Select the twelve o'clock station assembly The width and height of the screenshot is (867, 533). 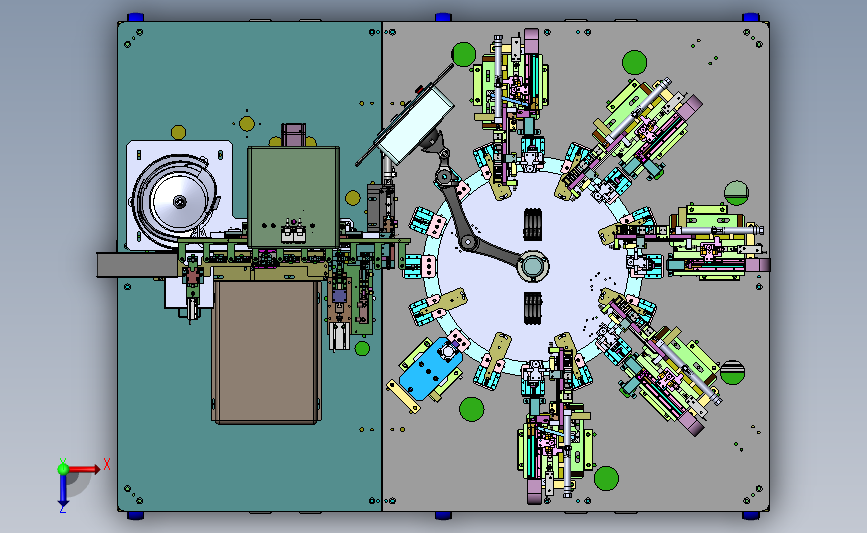pos(511,105)
